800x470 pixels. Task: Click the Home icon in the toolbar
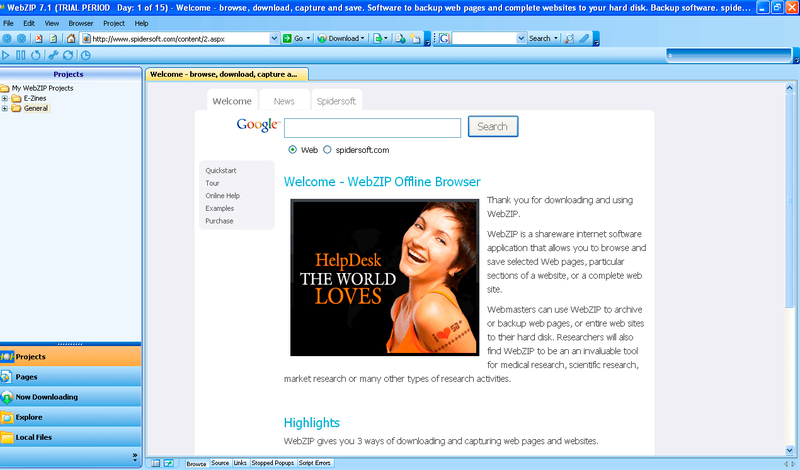tap(71, 38)
